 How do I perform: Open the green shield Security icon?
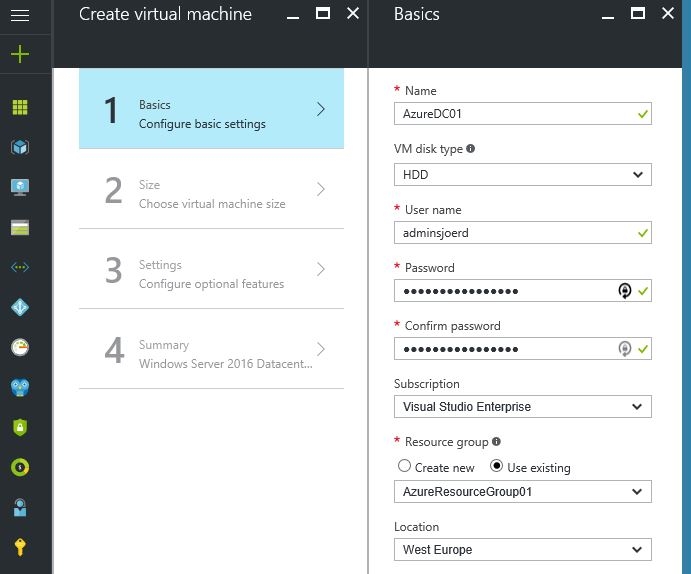(x=20, y=427)
